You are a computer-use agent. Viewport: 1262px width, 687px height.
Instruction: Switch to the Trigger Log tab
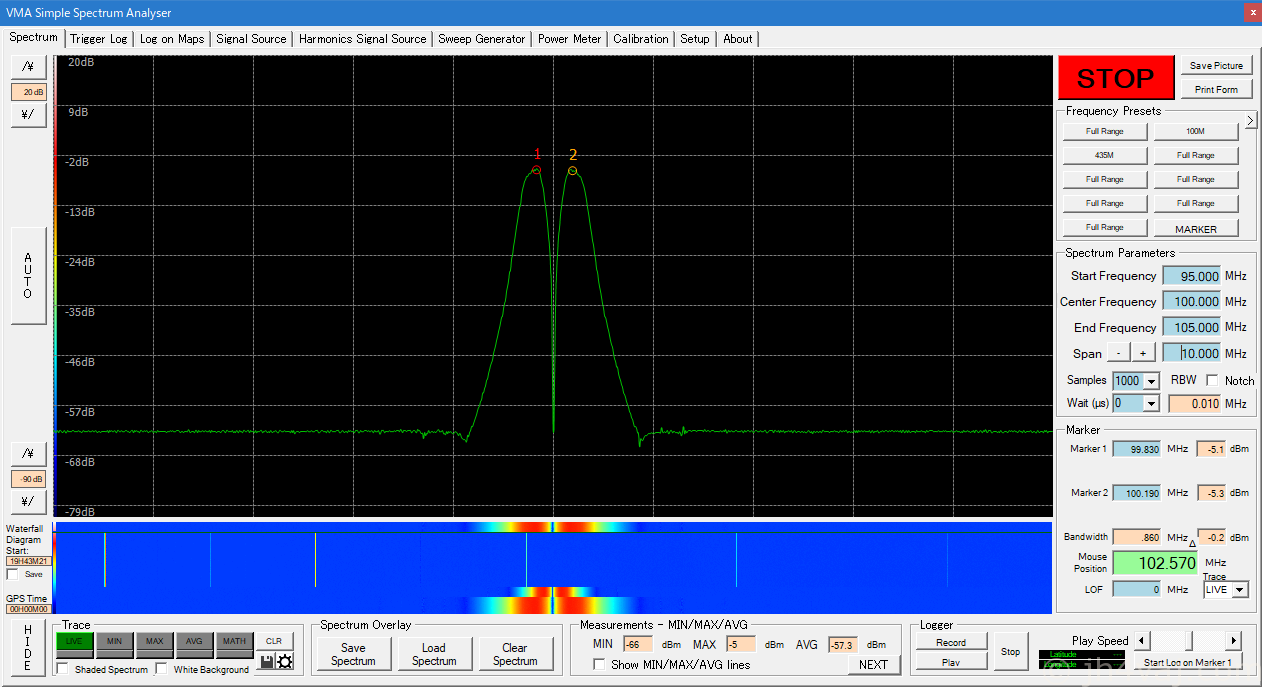coord(99,39)
